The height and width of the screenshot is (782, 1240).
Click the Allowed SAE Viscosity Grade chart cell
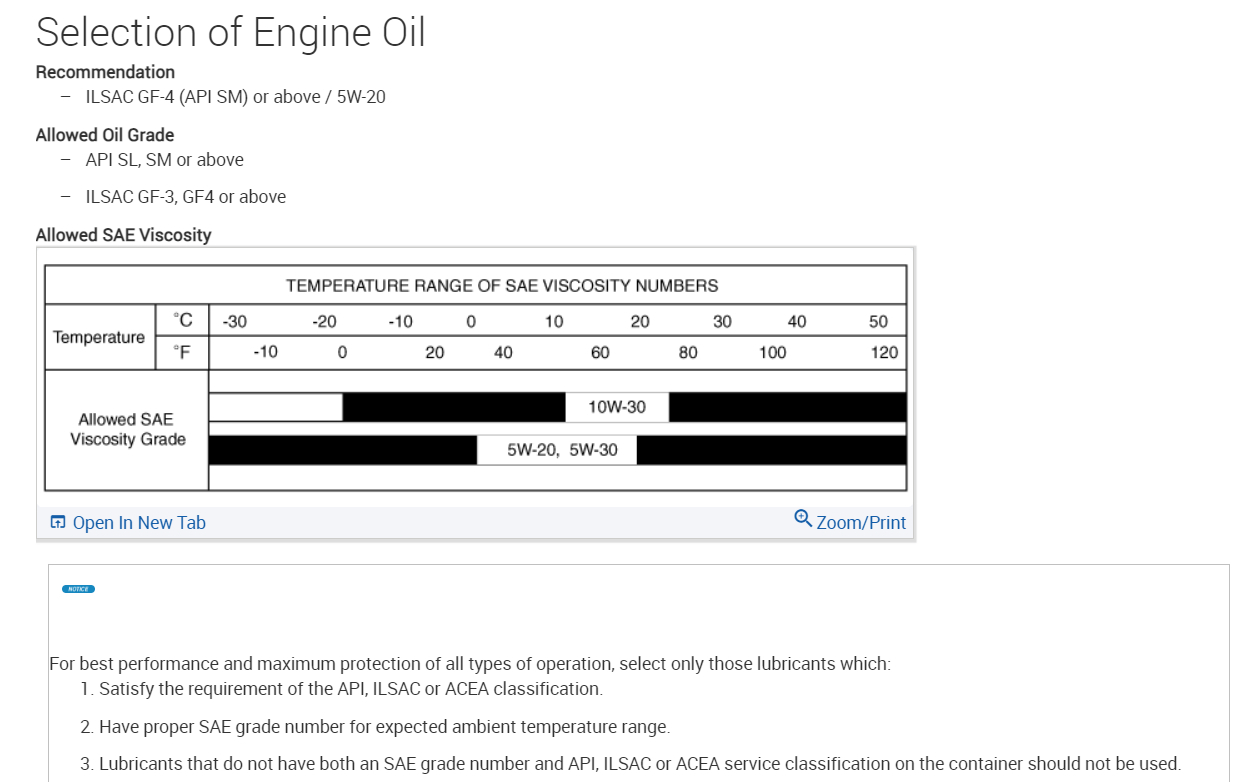click(x=127, y=429)
